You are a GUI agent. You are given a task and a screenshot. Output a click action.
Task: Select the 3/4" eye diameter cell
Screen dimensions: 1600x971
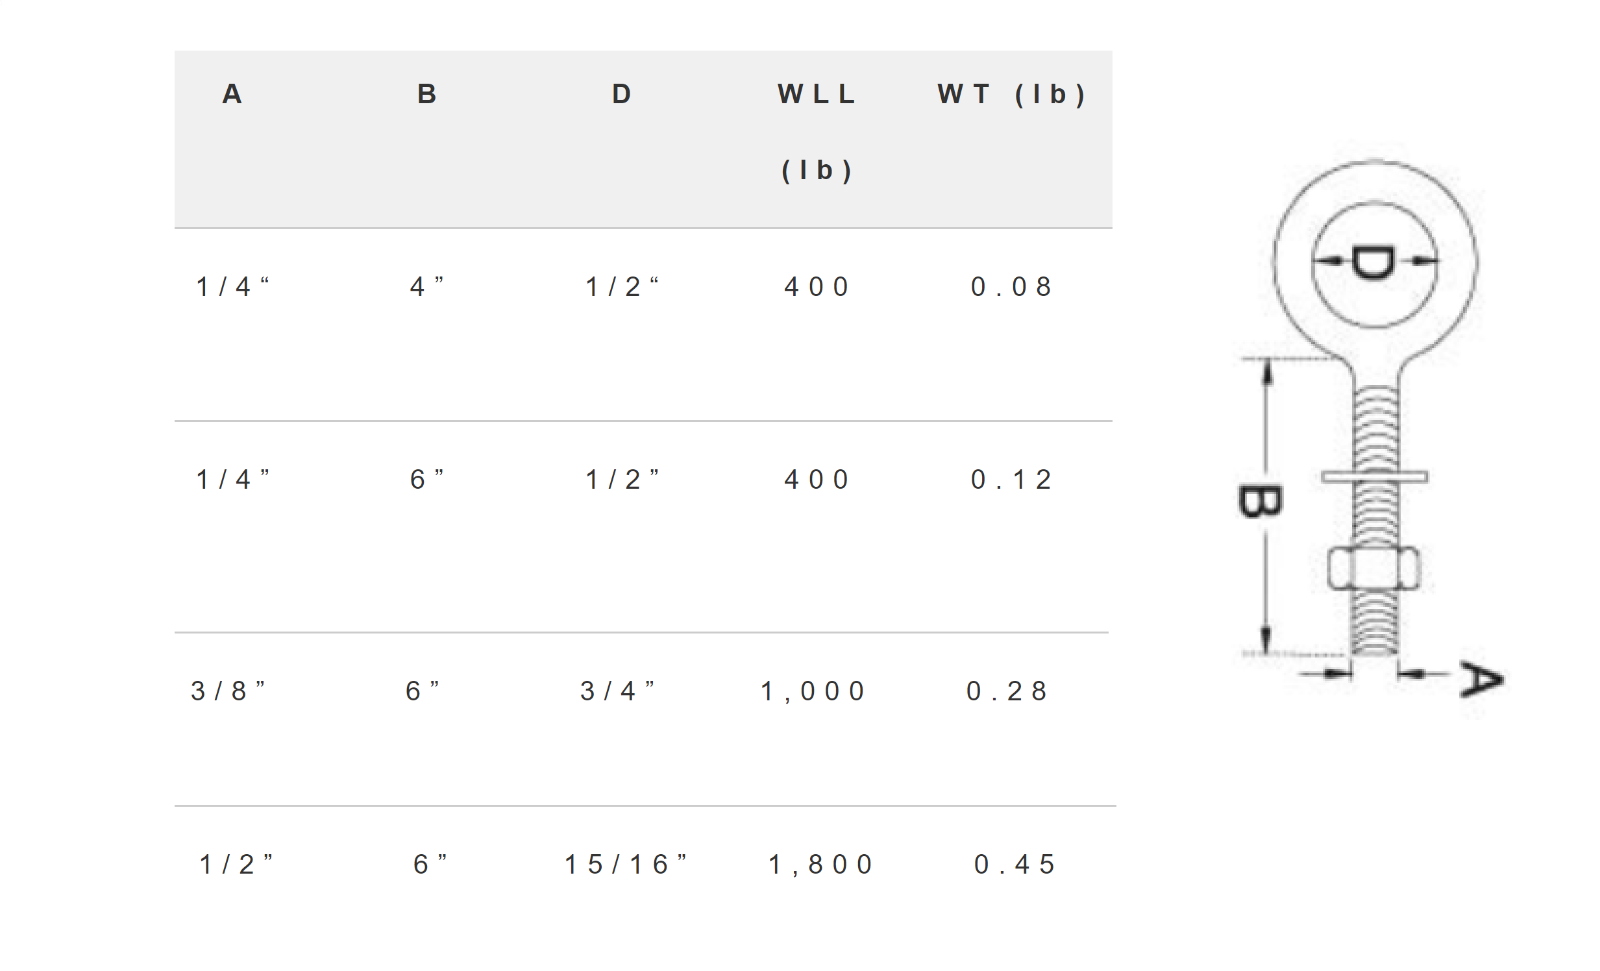618,691
